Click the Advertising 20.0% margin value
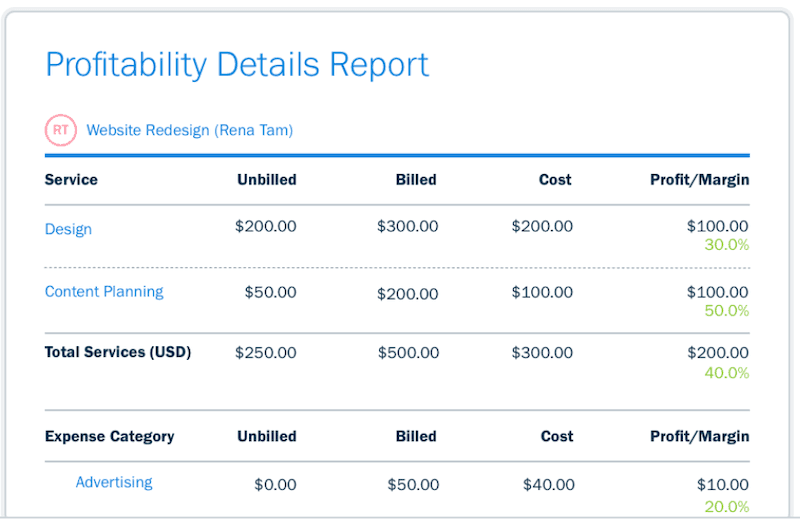 click(726, 506)
